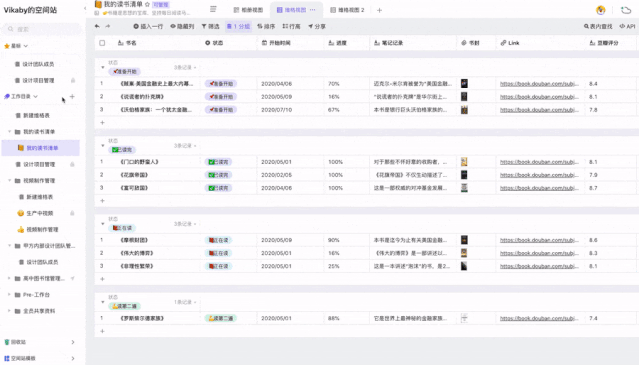The width and height of the screenshot is (639, 365).
Task: Collapse the 星标 starred section
Action: coord(26,46)
